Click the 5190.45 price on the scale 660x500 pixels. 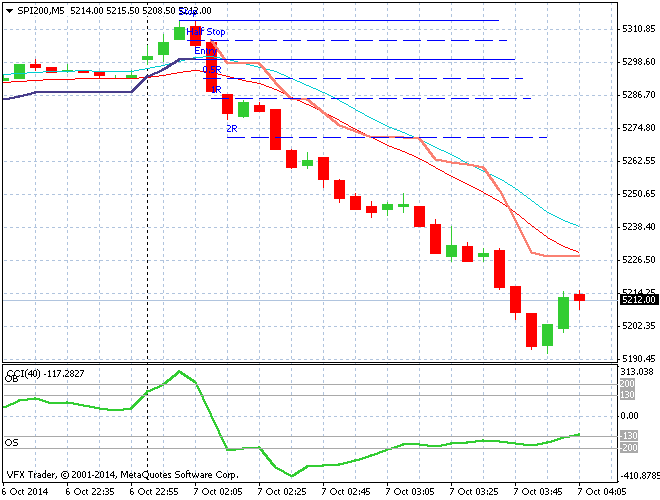[637, 358]
